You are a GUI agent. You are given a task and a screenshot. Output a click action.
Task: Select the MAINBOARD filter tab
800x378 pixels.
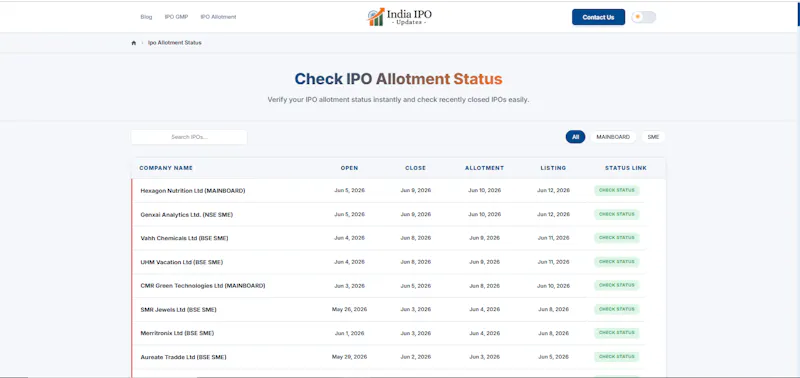tap(613, 137)
